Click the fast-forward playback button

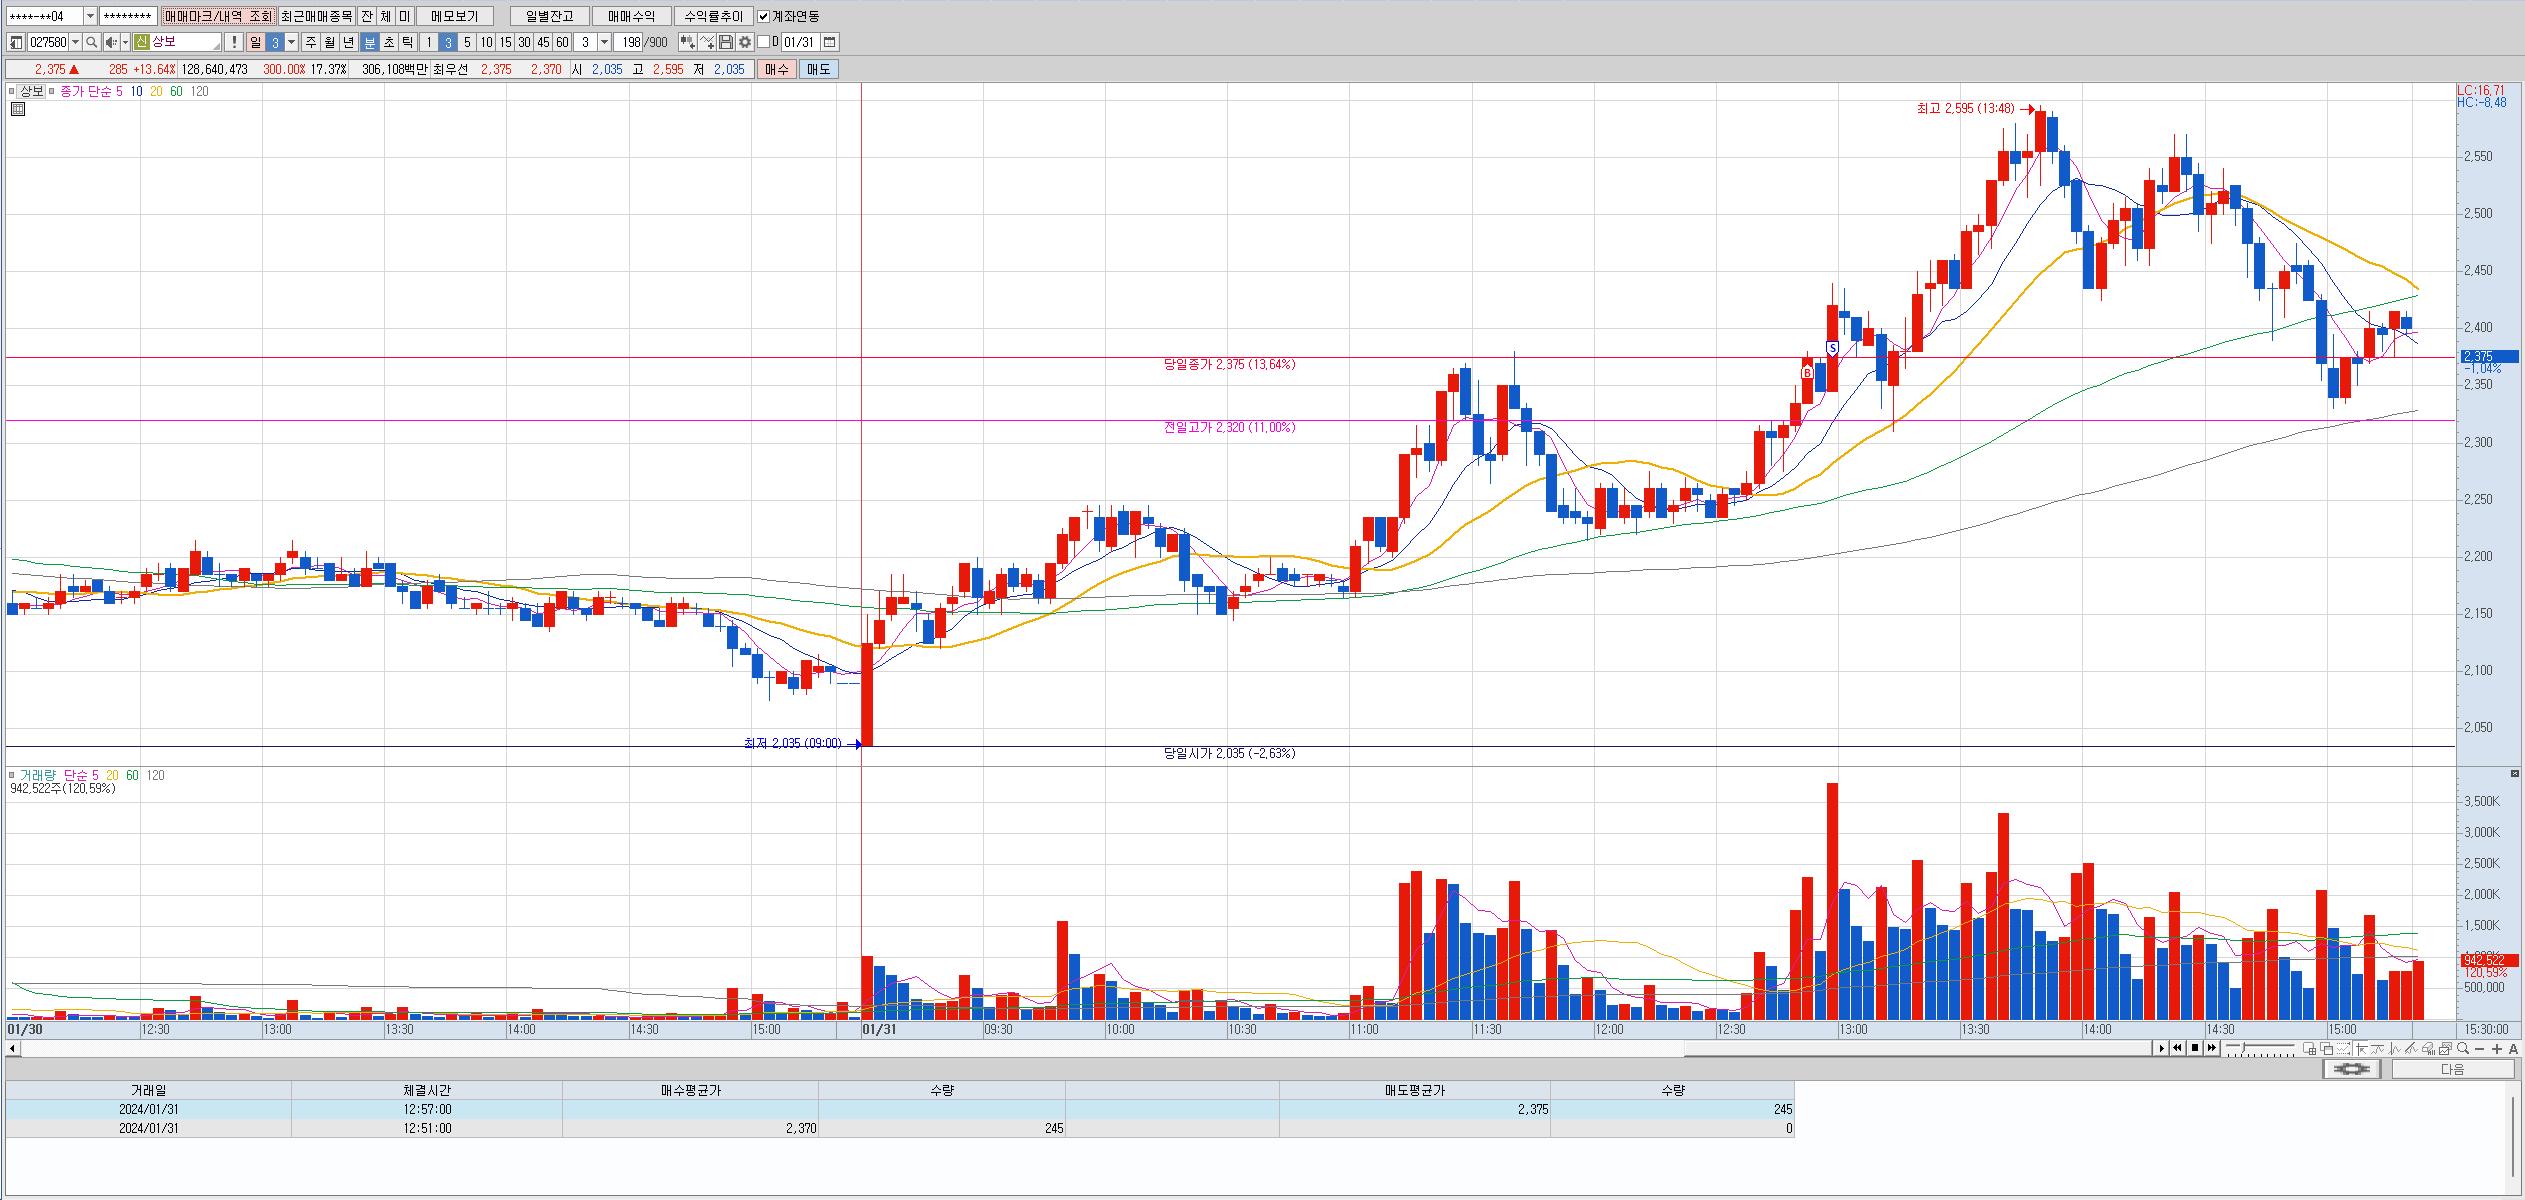click(x=2212, y=1048)
